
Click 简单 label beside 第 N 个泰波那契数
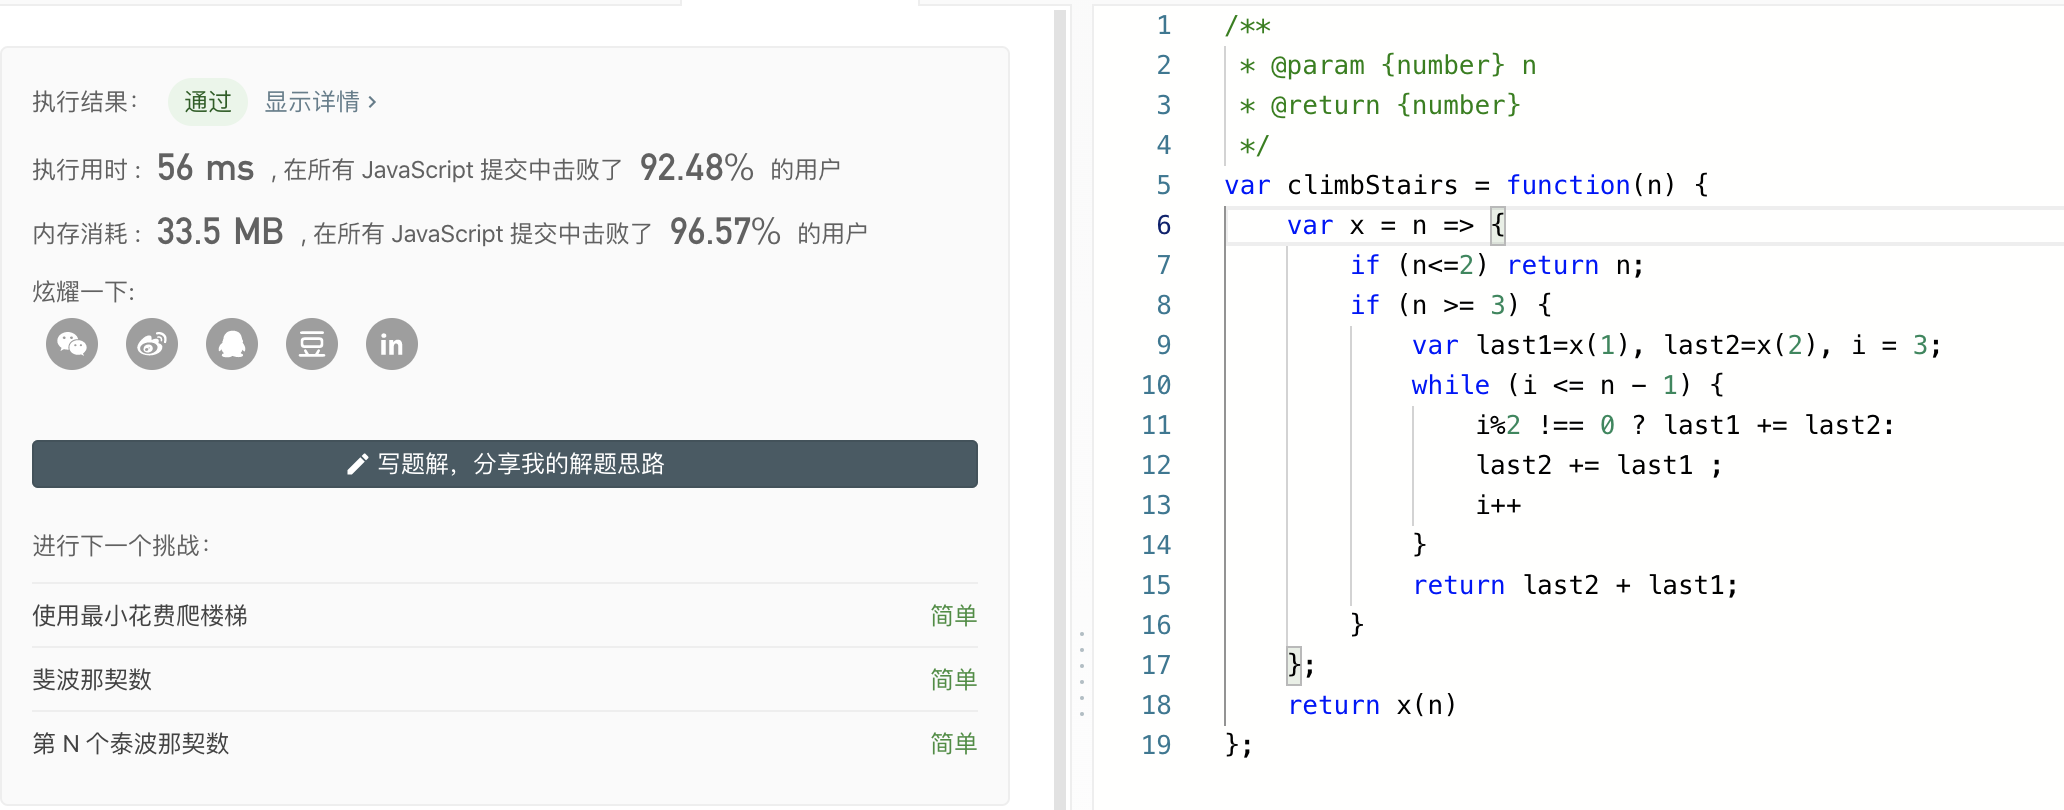(953, 744)
